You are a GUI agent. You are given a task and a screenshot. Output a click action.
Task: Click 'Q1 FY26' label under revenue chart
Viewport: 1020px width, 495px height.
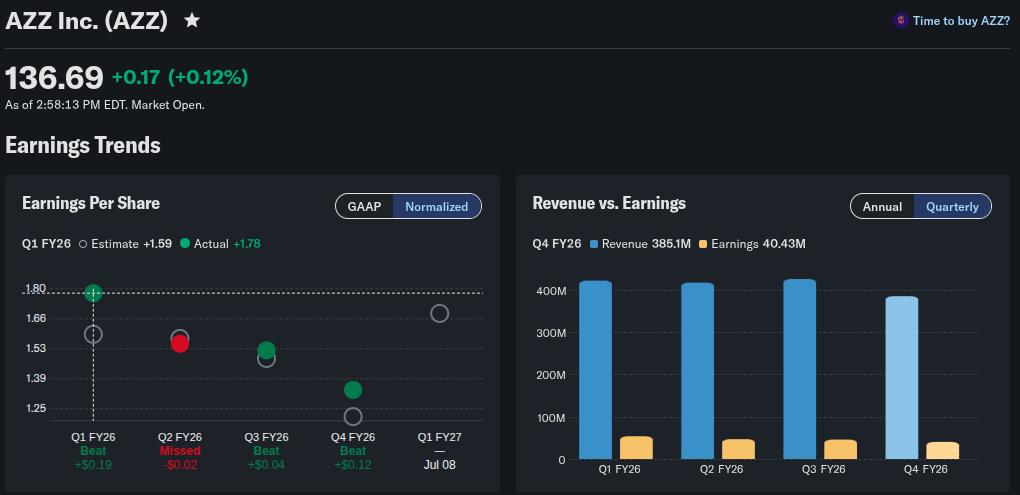tap(619, 470)
